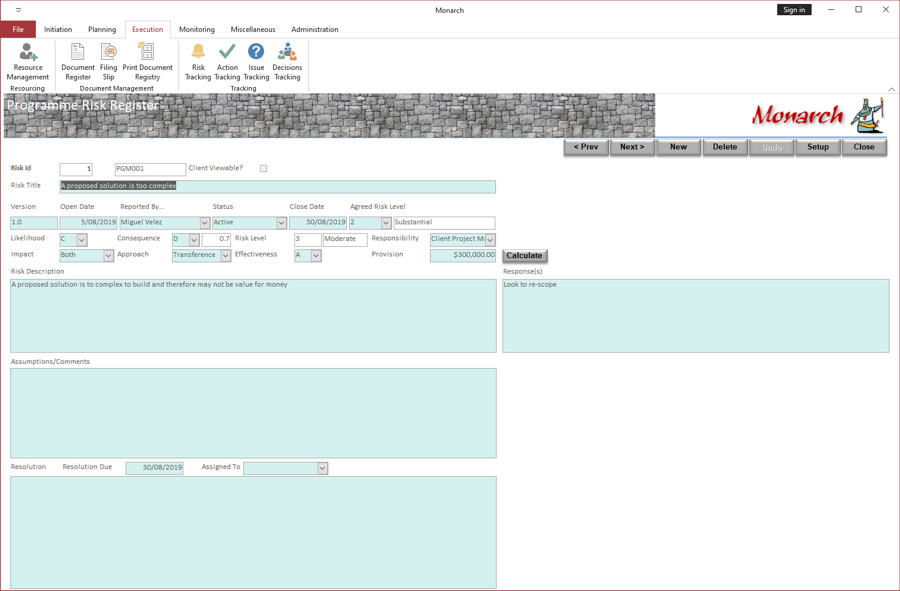Screen dimensions: 900x591
Task: Open the Approach dropdown
Action: click(226, 255)
